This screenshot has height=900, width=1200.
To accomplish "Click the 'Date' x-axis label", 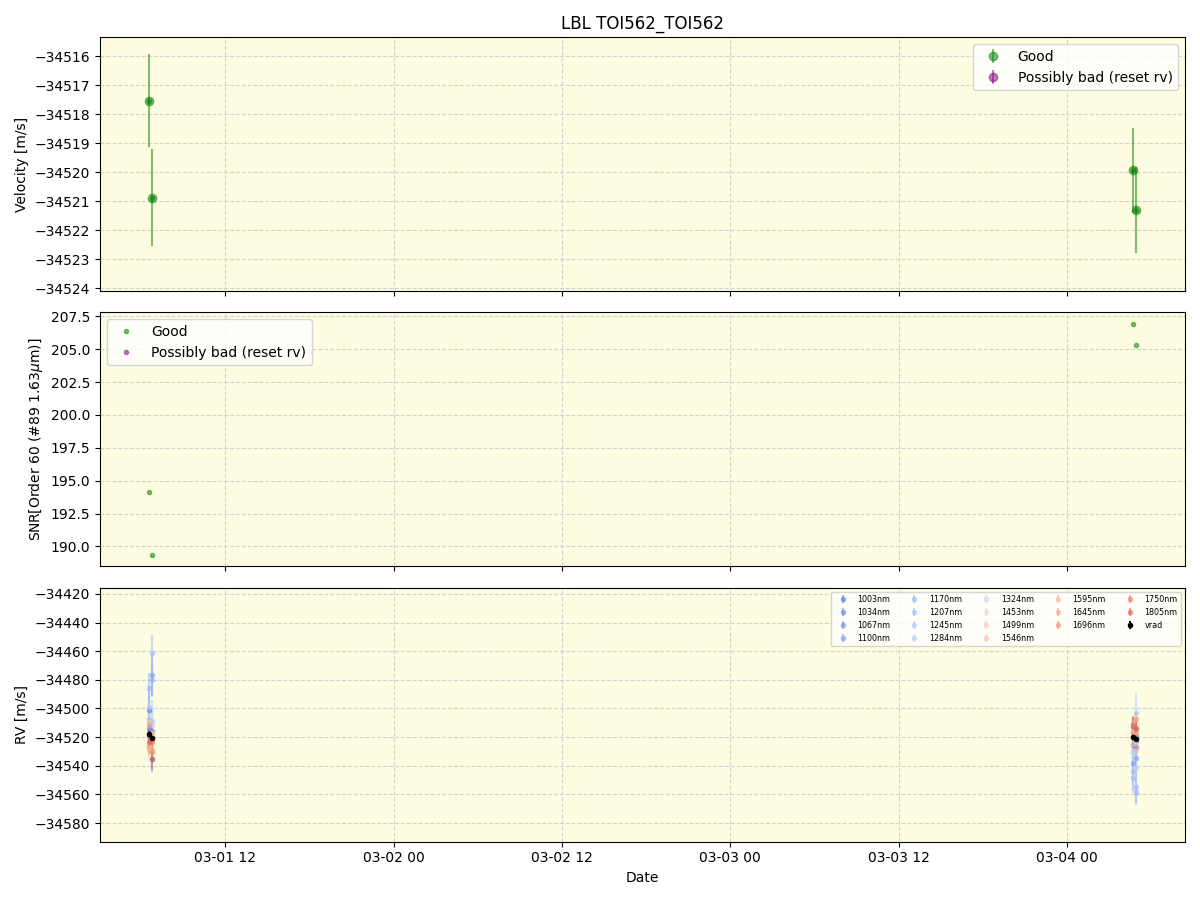I will point(642,877).
